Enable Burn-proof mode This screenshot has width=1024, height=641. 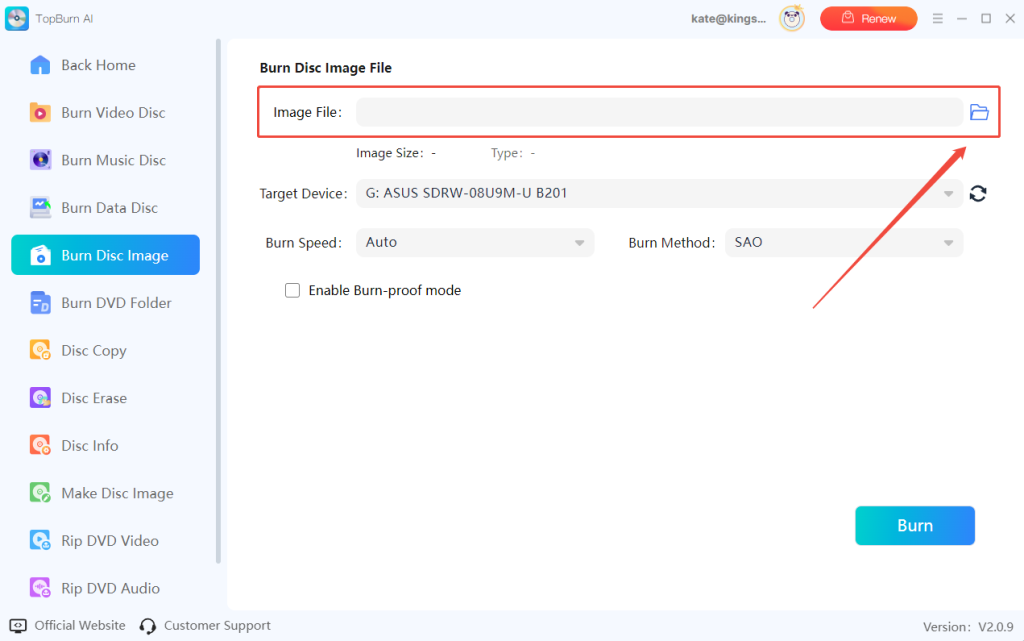pos(293,290)
